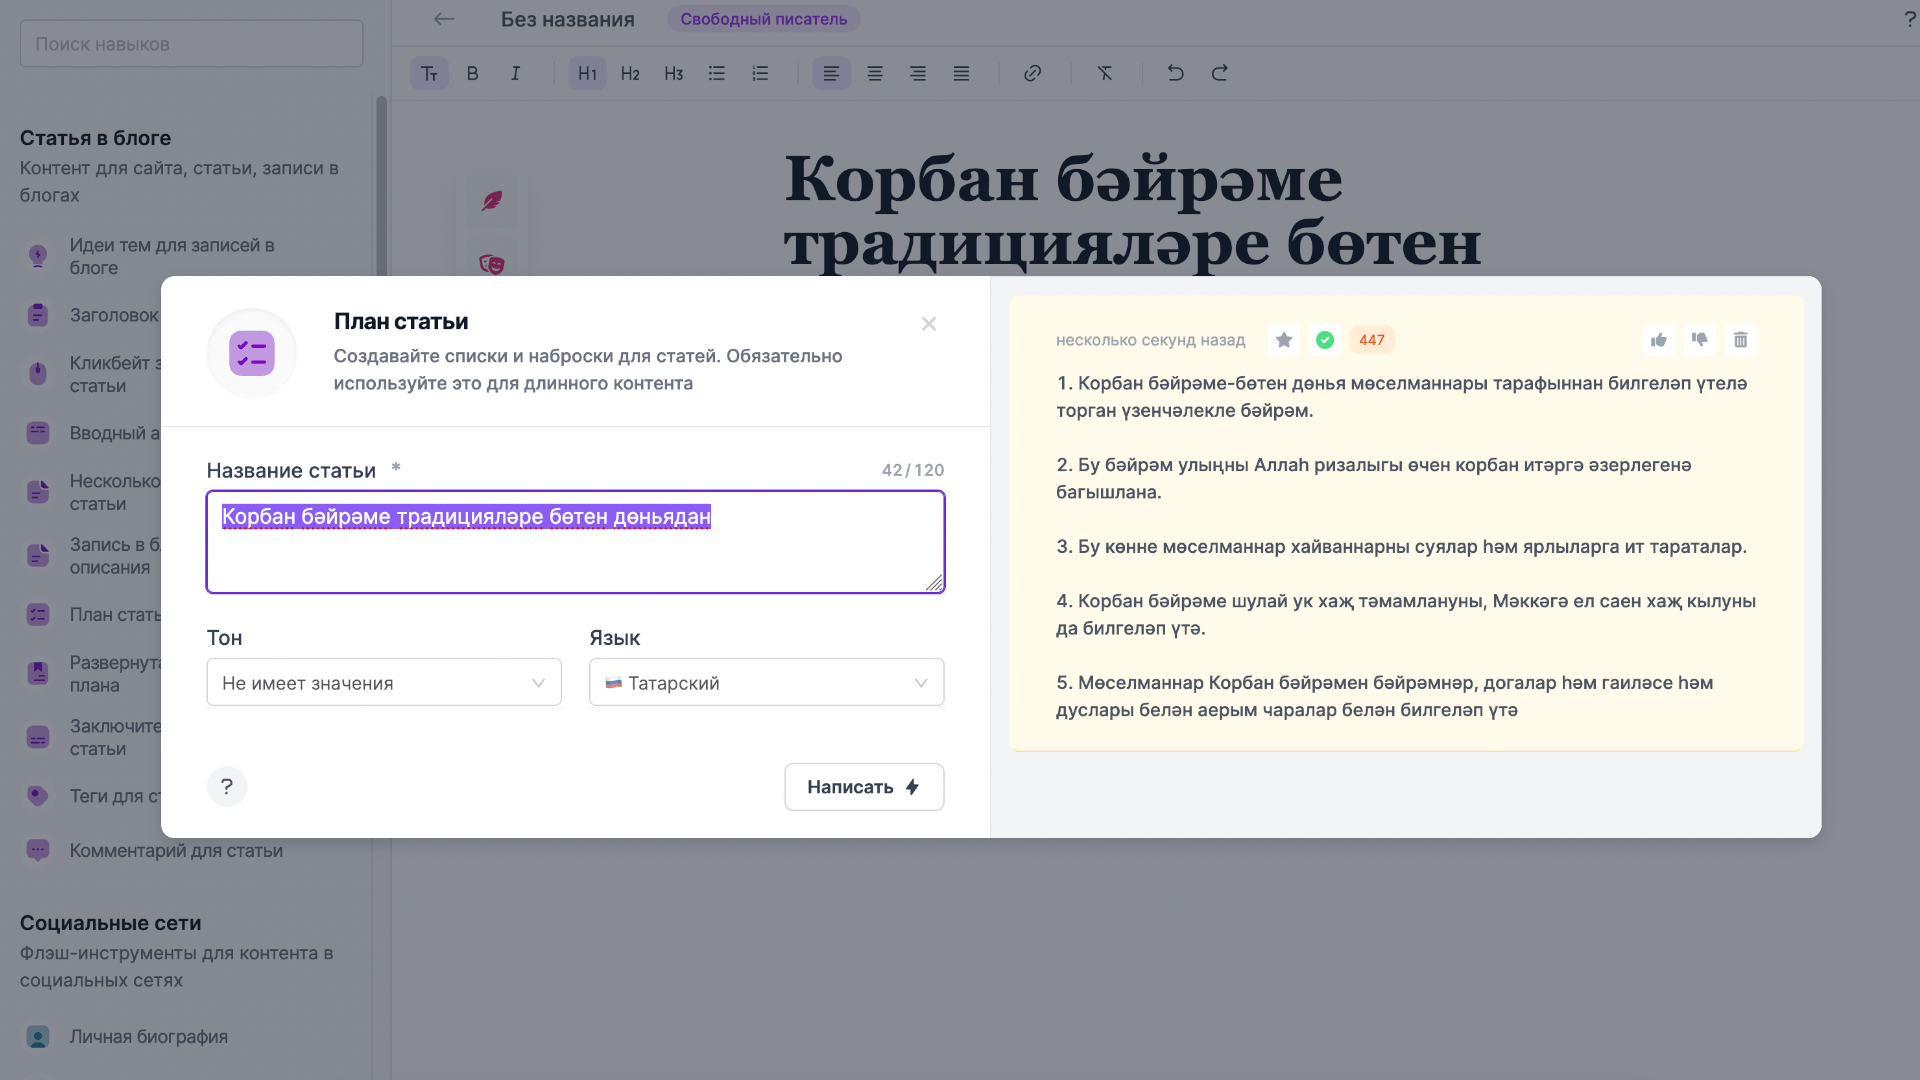The height and width of the screenshot is (1080, 1920).
Task: Click the несколько секунд назад timestamp
Action: [1150, 340]
